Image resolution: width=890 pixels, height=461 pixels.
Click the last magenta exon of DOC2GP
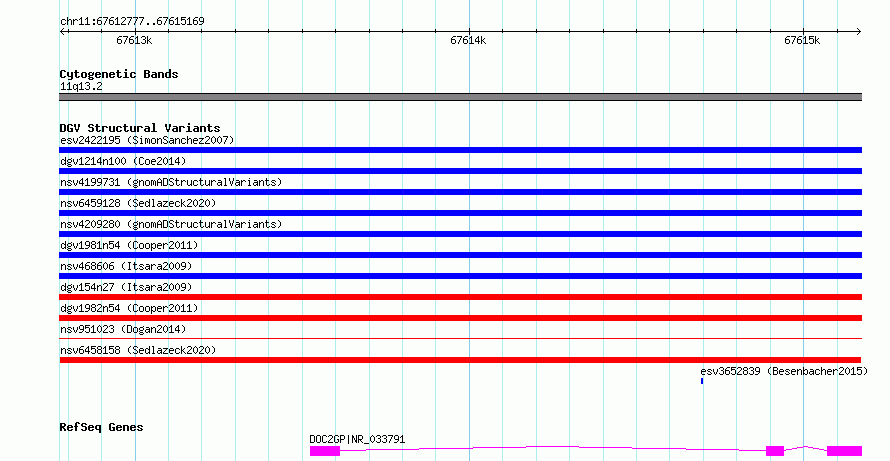845,451
